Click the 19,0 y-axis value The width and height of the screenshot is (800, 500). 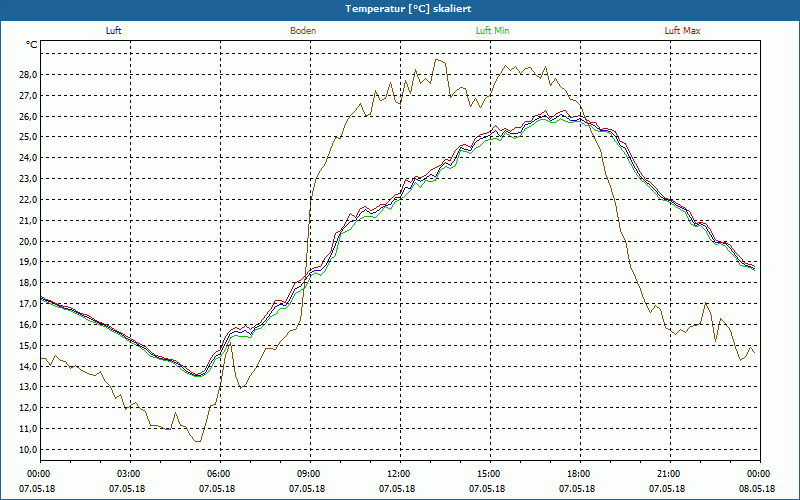(x=29, y=262)
